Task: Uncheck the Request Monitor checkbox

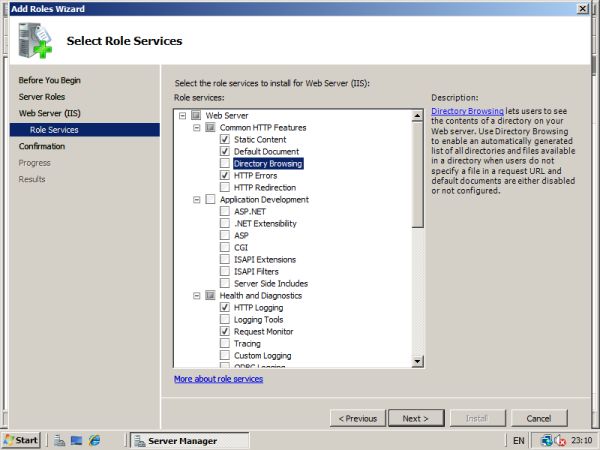Action: click(x=225, y=331)
